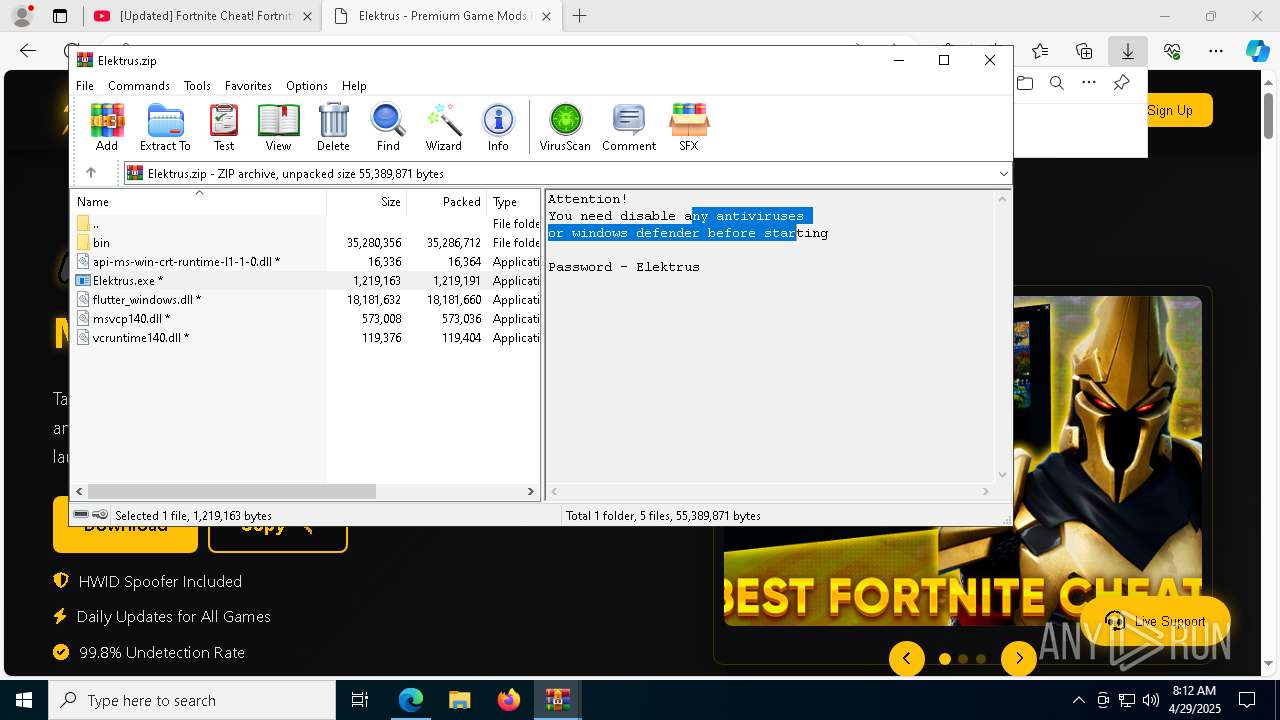Pin the downloads panel

[1121, 83]
